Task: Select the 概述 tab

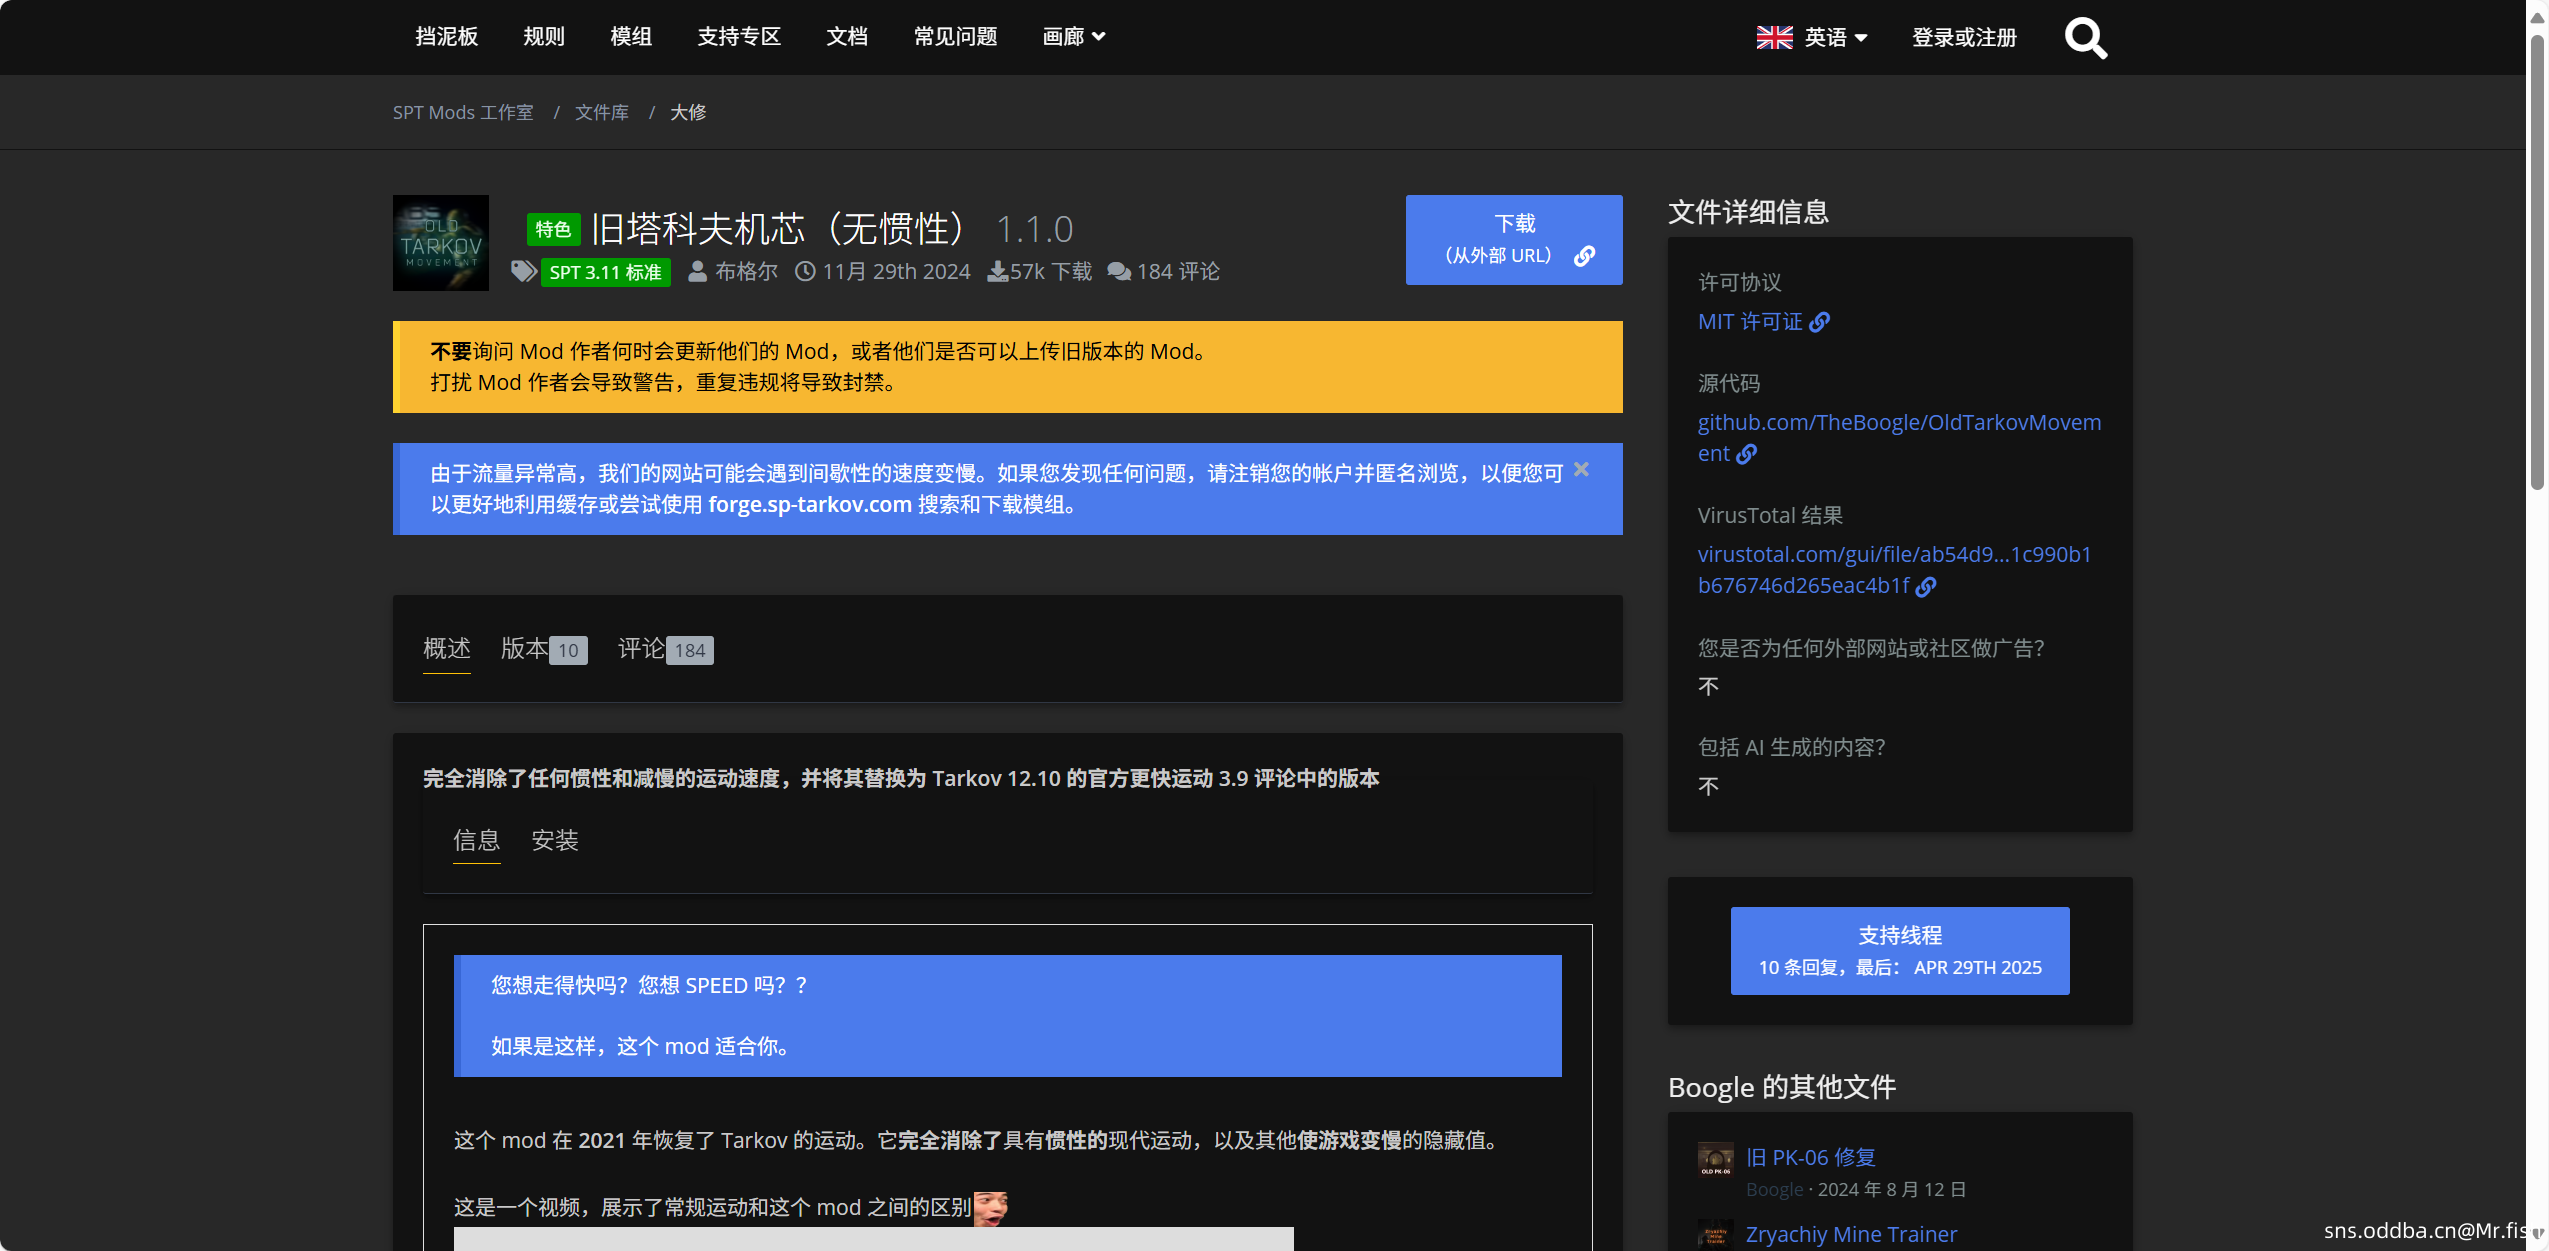Action: pos(446,649)
